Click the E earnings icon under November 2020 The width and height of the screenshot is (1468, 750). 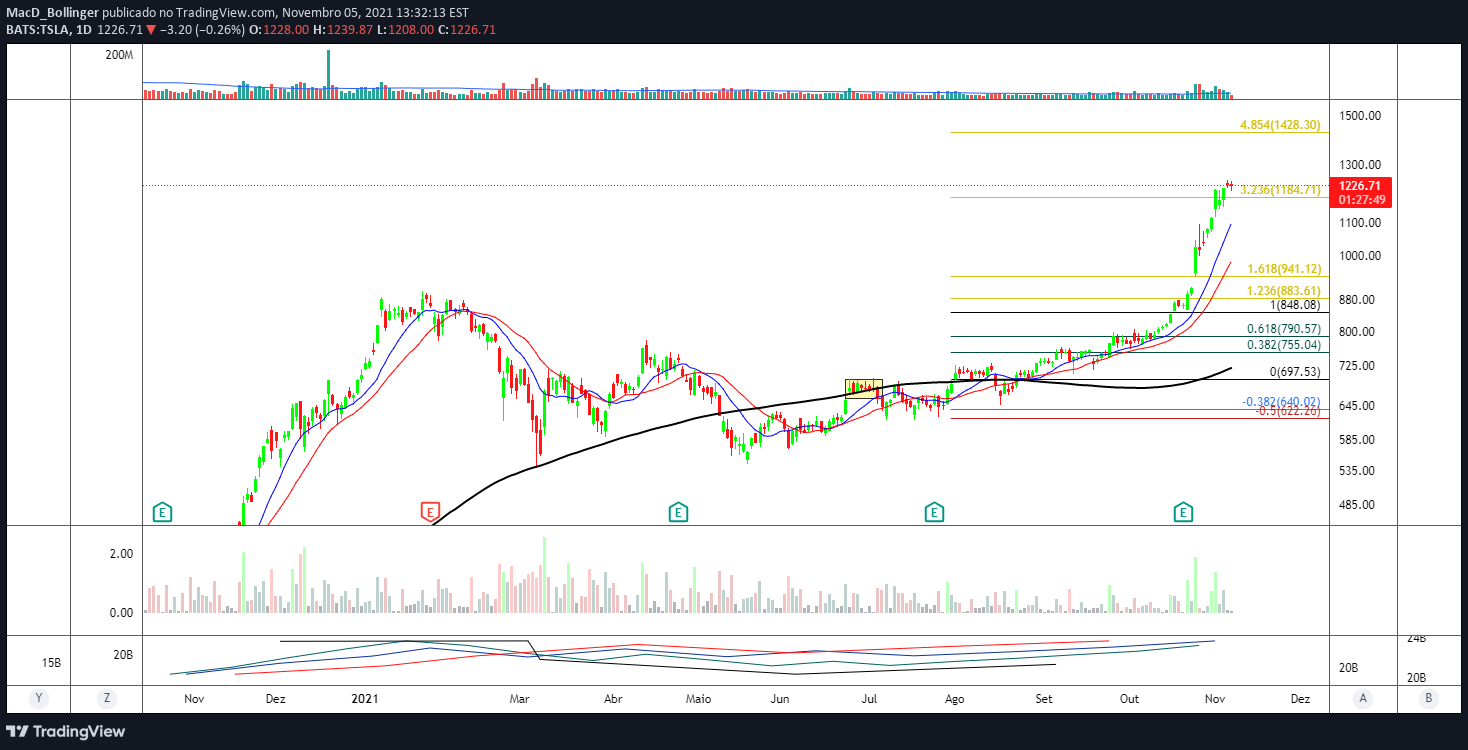[x=161, y=511]
